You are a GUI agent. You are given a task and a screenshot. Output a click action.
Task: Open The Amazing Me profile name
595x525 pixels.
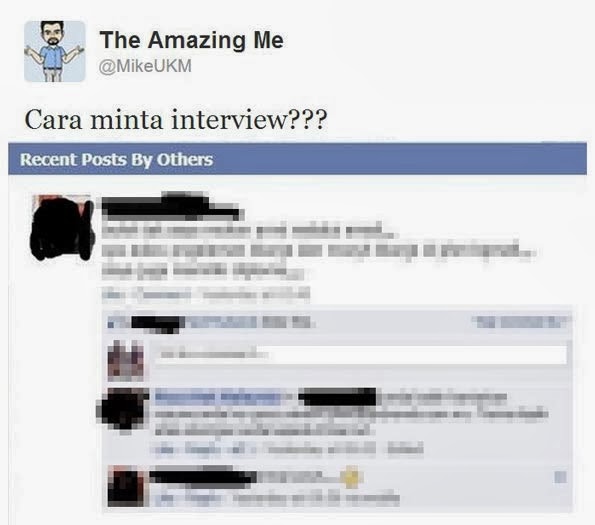(191, 40)
